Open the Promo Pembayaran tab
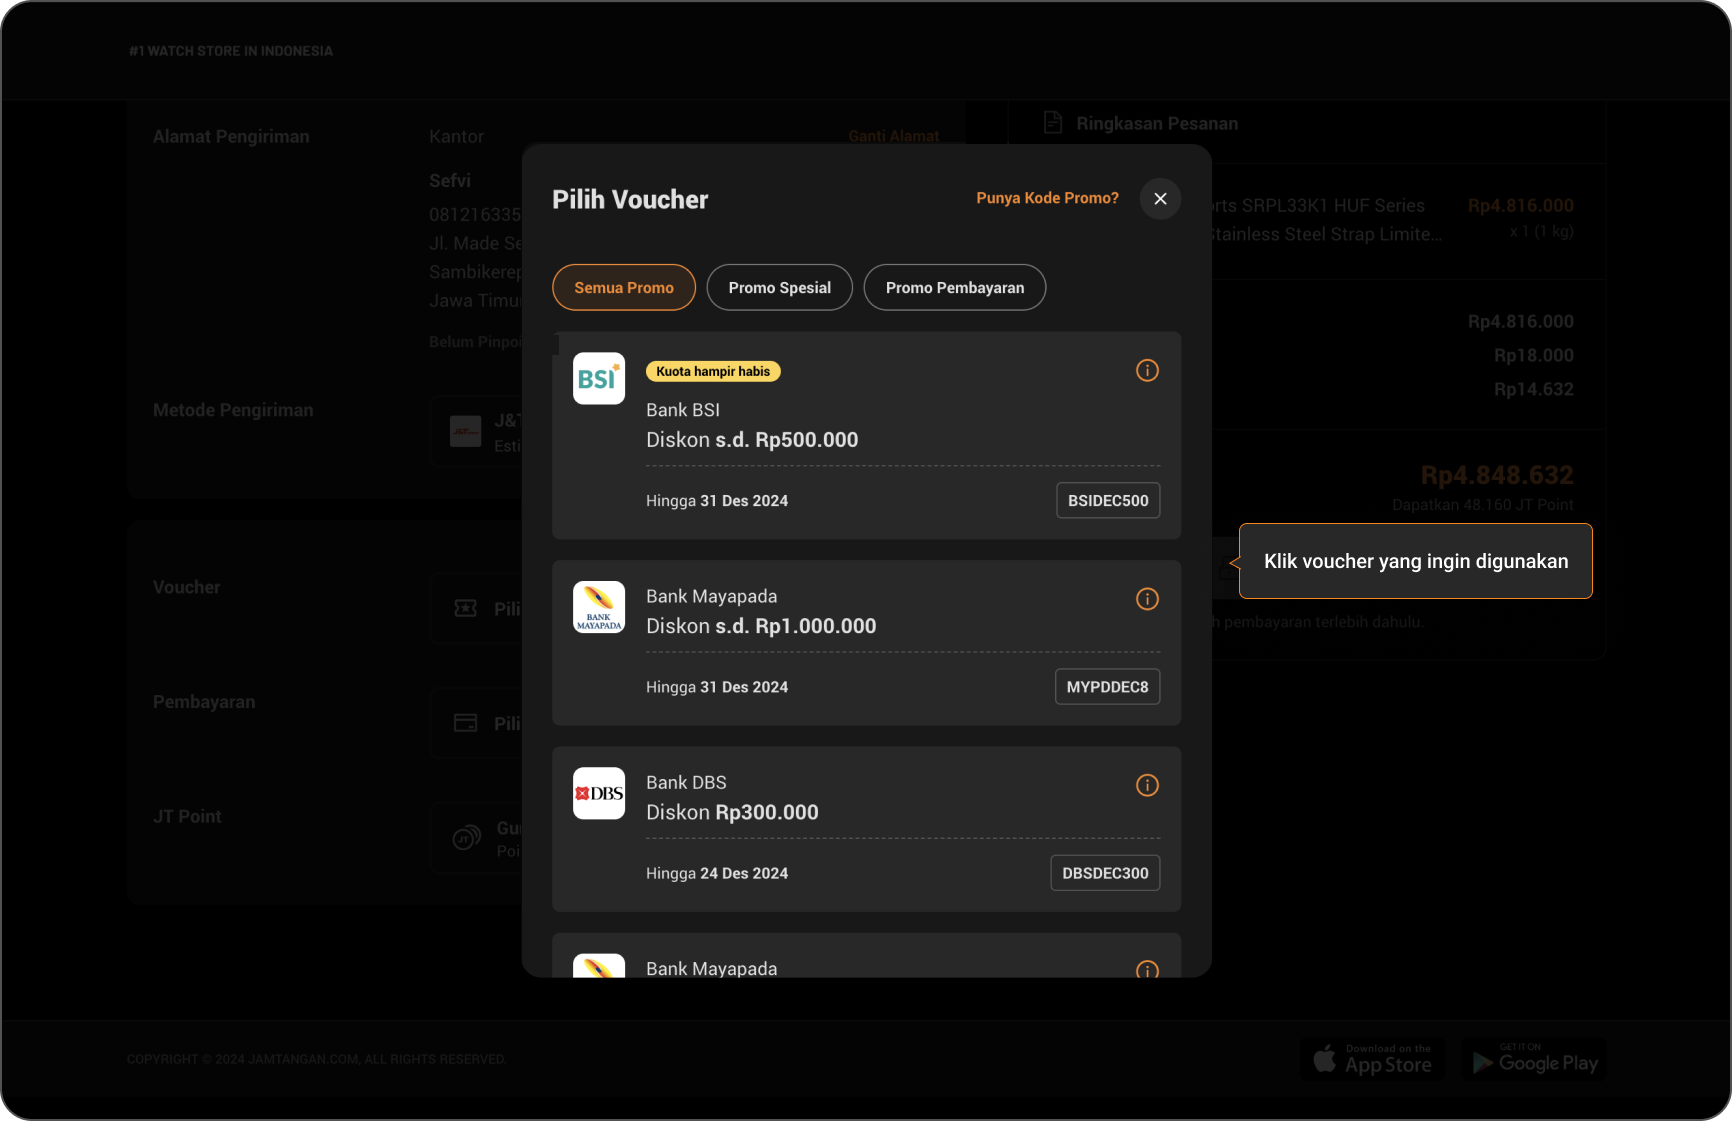 pyautogui.click(x=955, y=288)
